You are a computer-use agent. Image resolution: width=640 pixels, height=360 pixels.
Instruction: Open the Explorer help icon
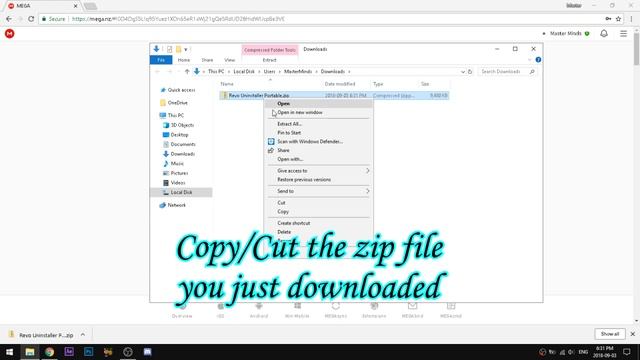pyautogui.click(x=538, y=60)
